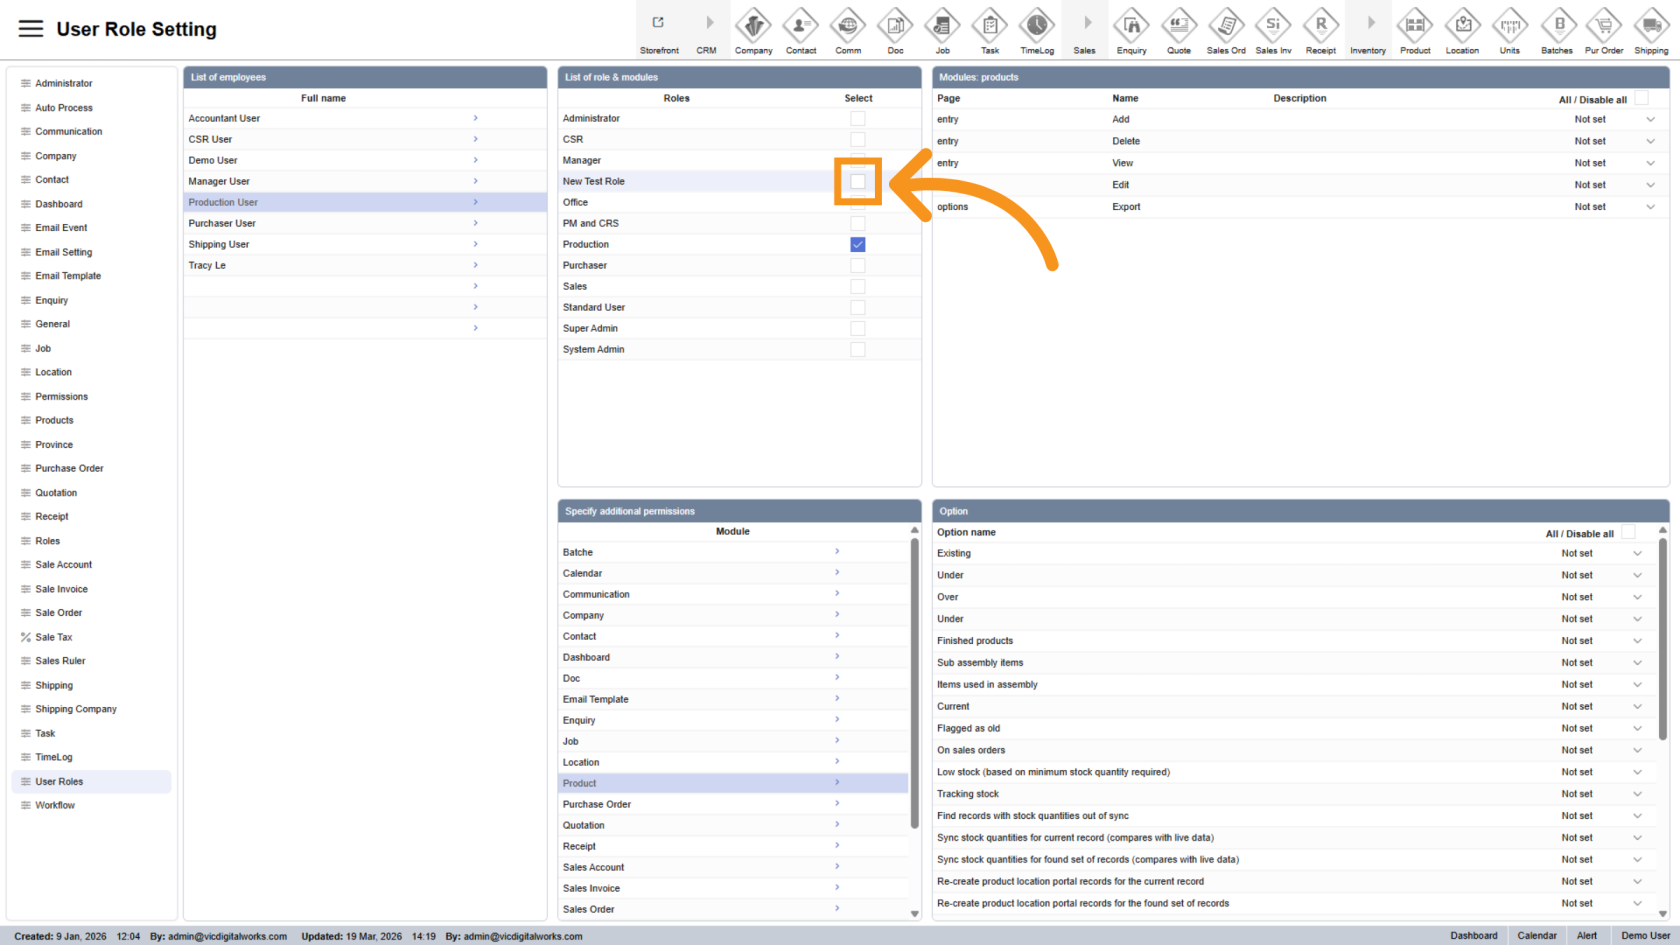The image size is (1680, 945).
Task: Toggle the Modules All / Disable all checkbox
Action: tap(1641, 98)
